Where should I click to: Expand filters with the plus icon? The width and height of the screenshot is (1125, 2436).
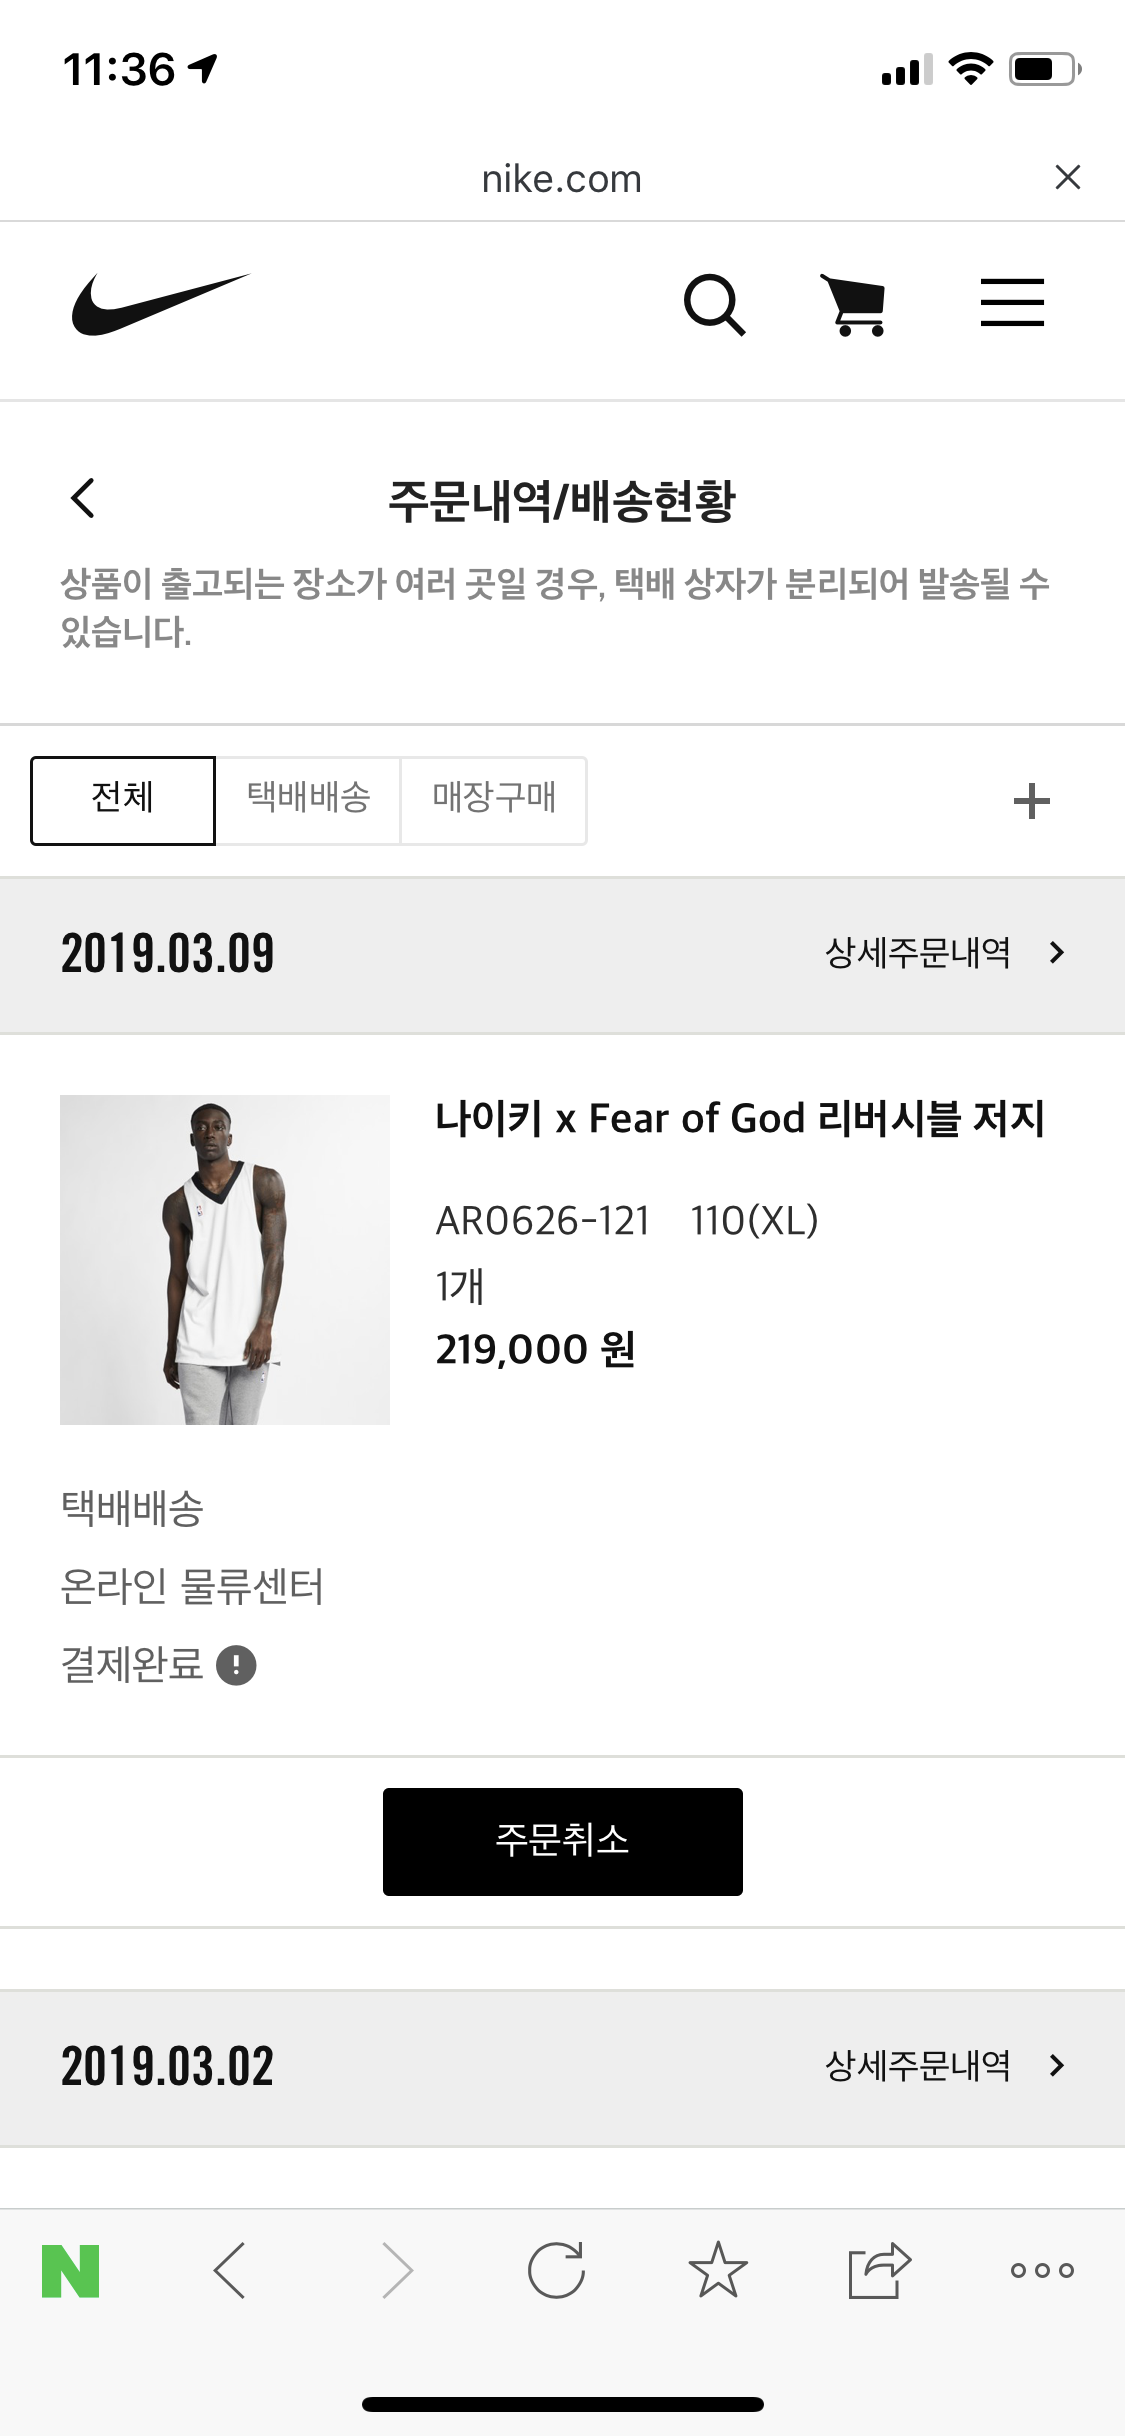pyautogui.click(x=1031, y=801)
